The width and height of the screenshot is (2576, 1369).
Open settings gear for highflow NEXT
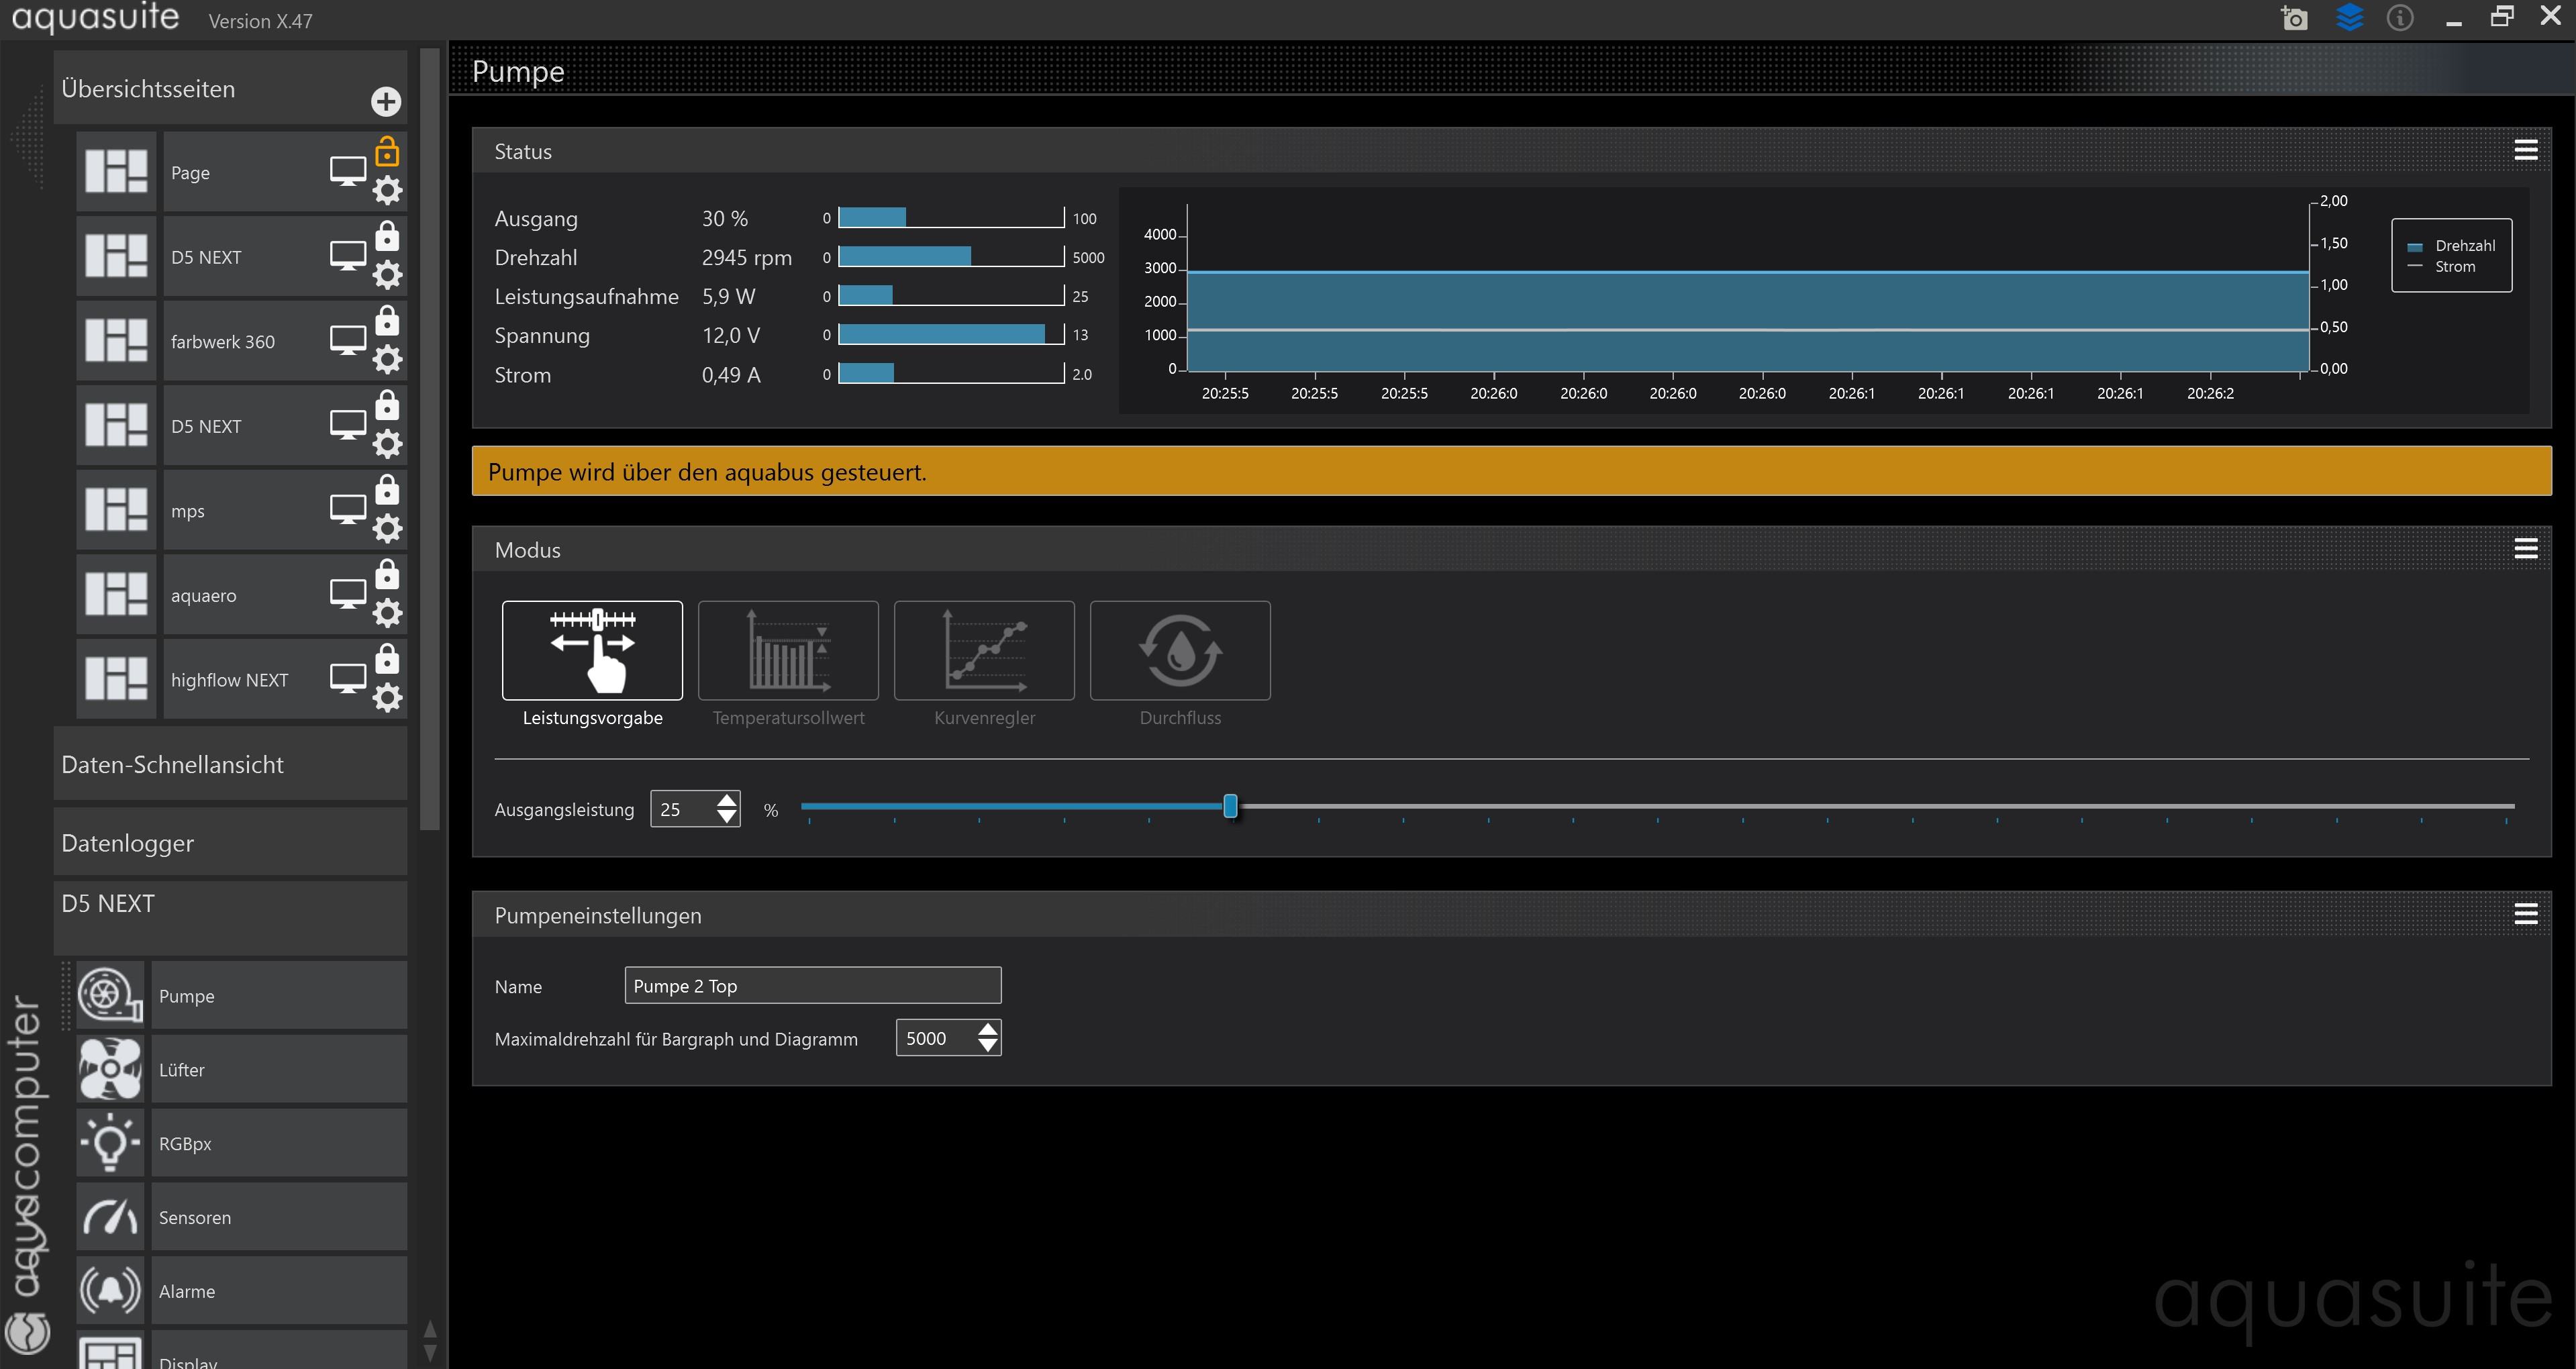387,697
